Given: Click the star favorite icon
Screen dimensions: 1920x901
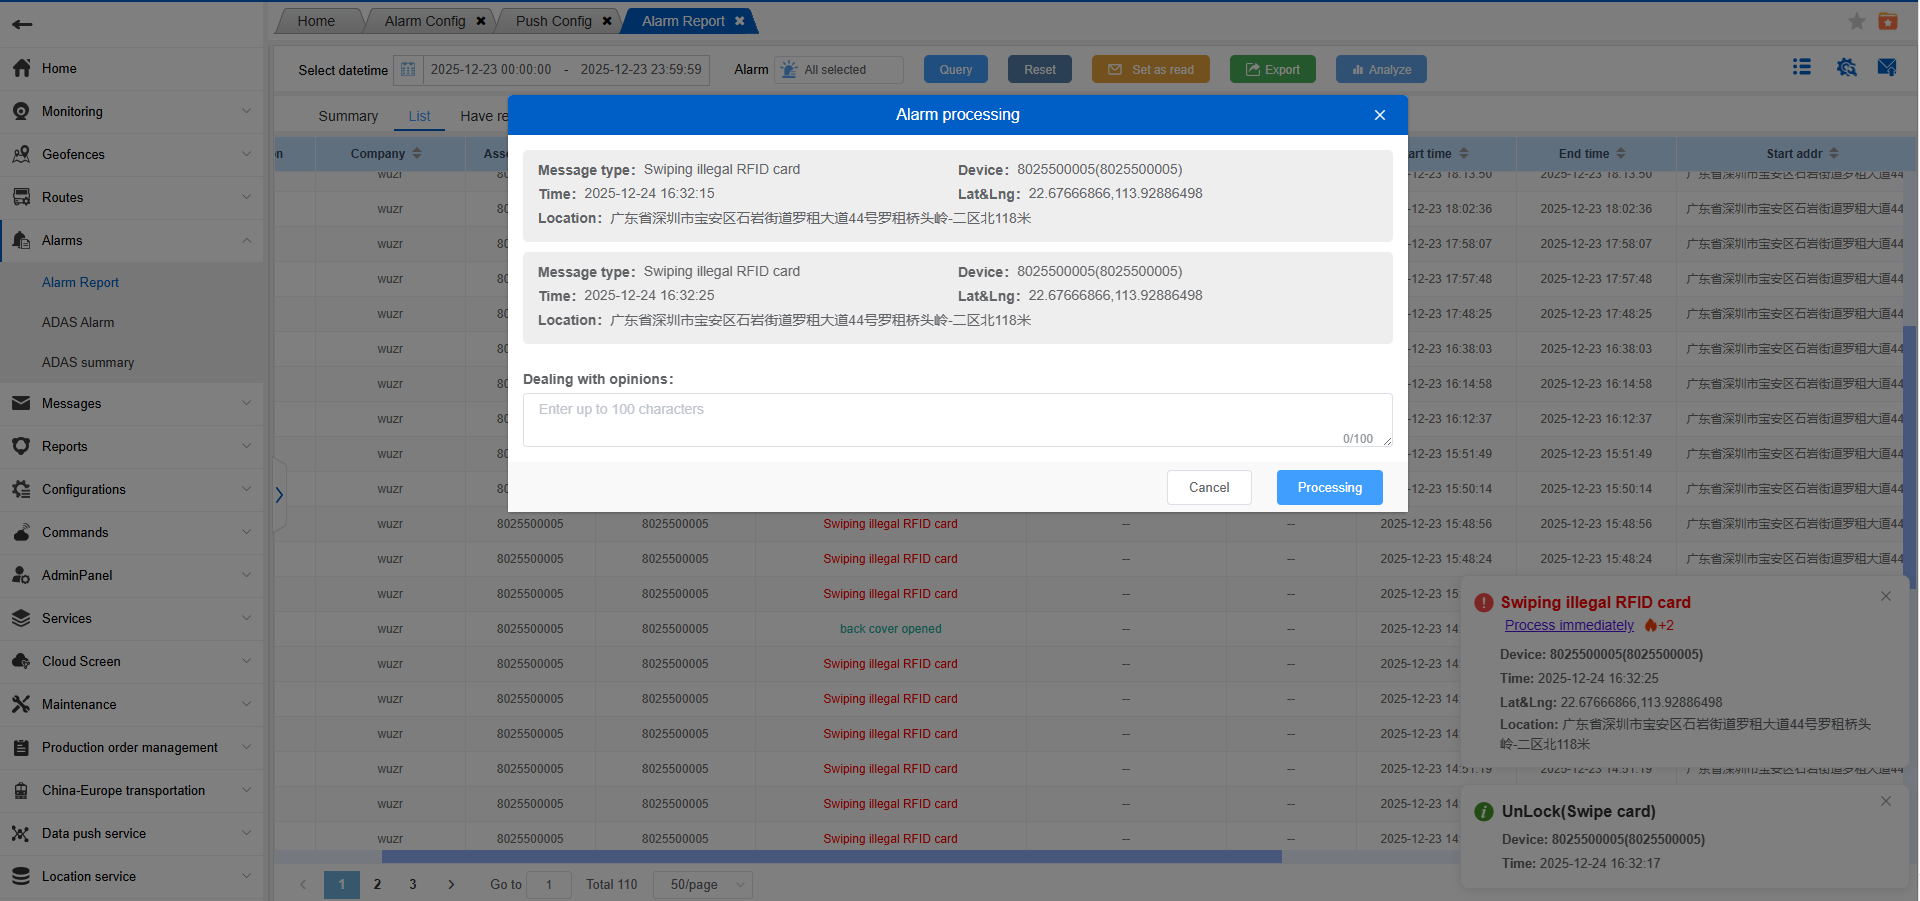Looking at the screenshot, I should click(1857, 21).
